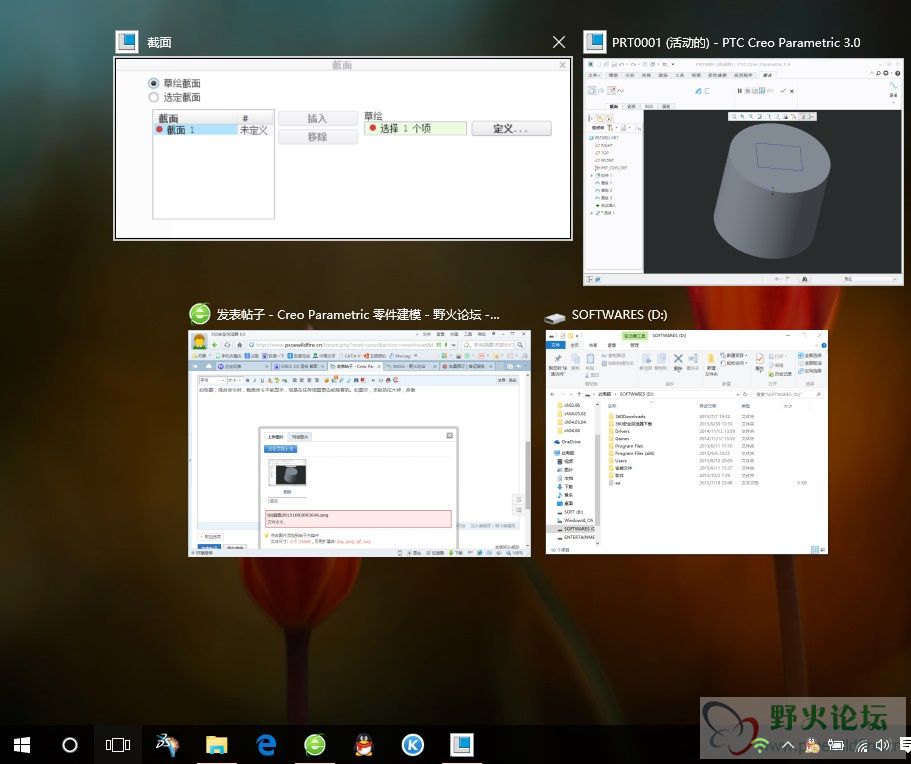
Task: Click the 发表帖子 browser window title
Action: [x=358, y=314]
